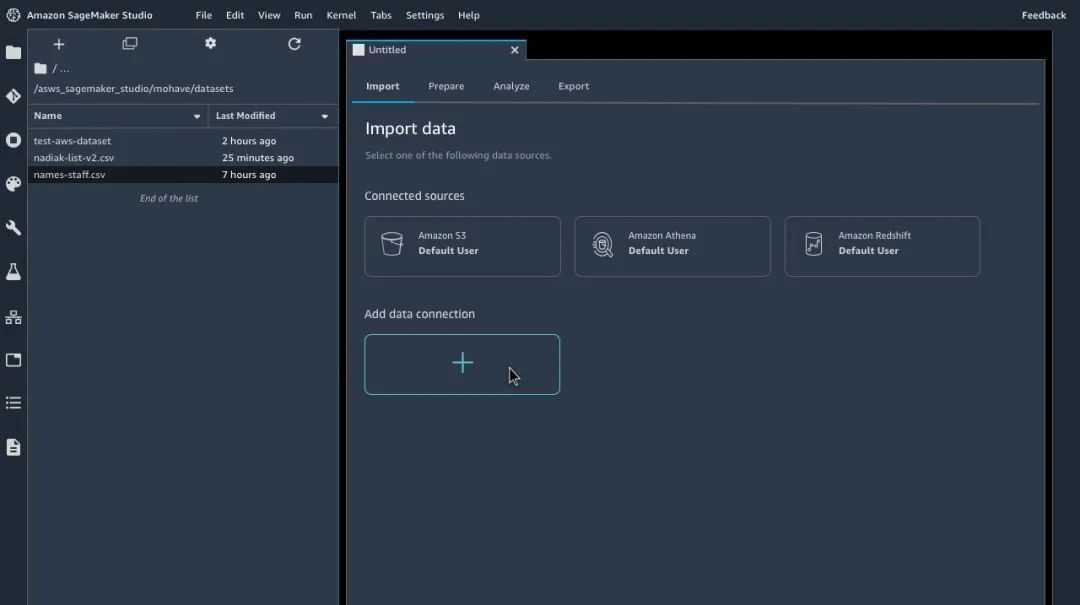This screenshot has height=605, width=1080.
Task: Click the Last Modified column header
Action: 273,116
